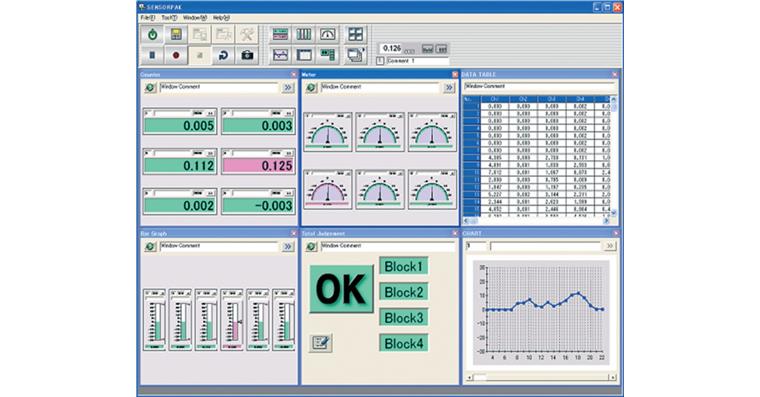Click the circular arrow reset icon
Screen dimensions: 760x397
(223, 55)
